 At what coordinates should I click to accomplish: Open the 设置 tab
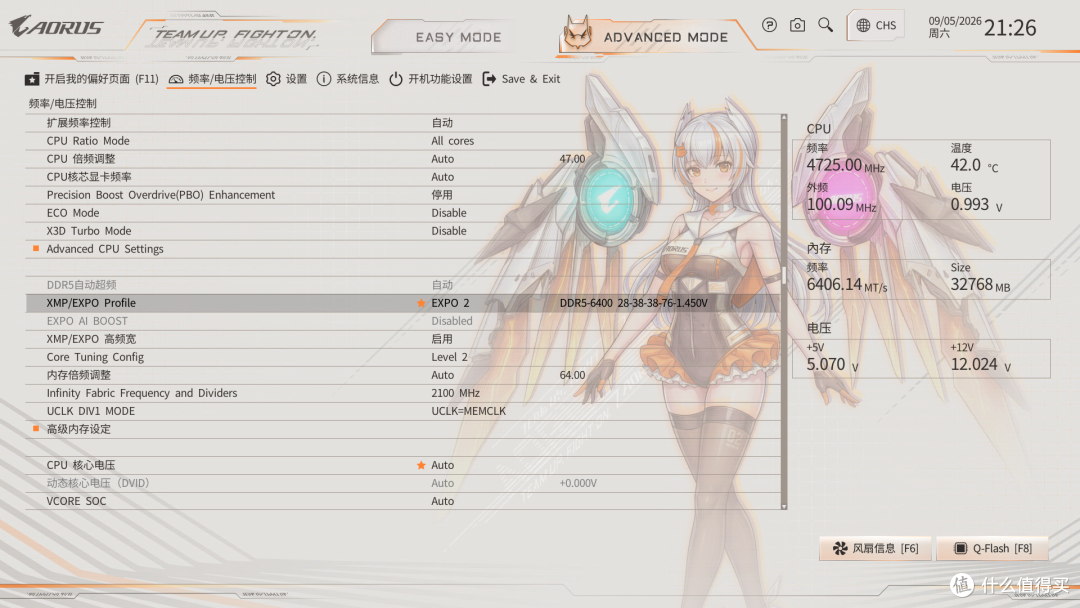click(287, 79)
